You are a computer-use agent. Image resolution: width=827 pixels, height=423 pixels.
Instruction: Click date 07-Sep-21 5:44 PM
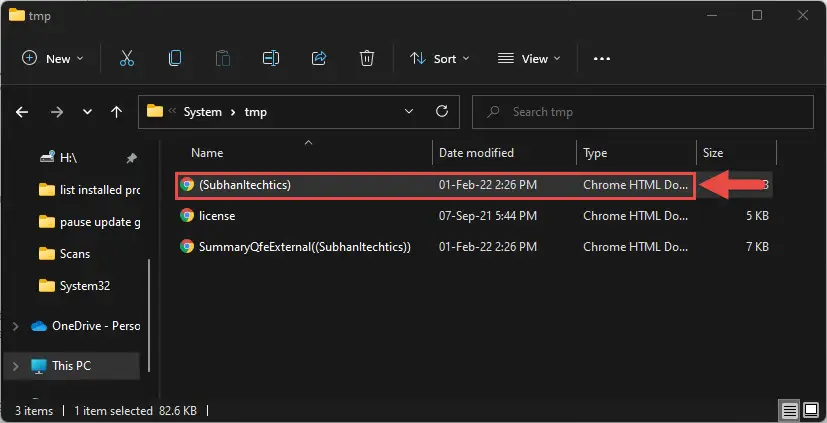(488, 216)
